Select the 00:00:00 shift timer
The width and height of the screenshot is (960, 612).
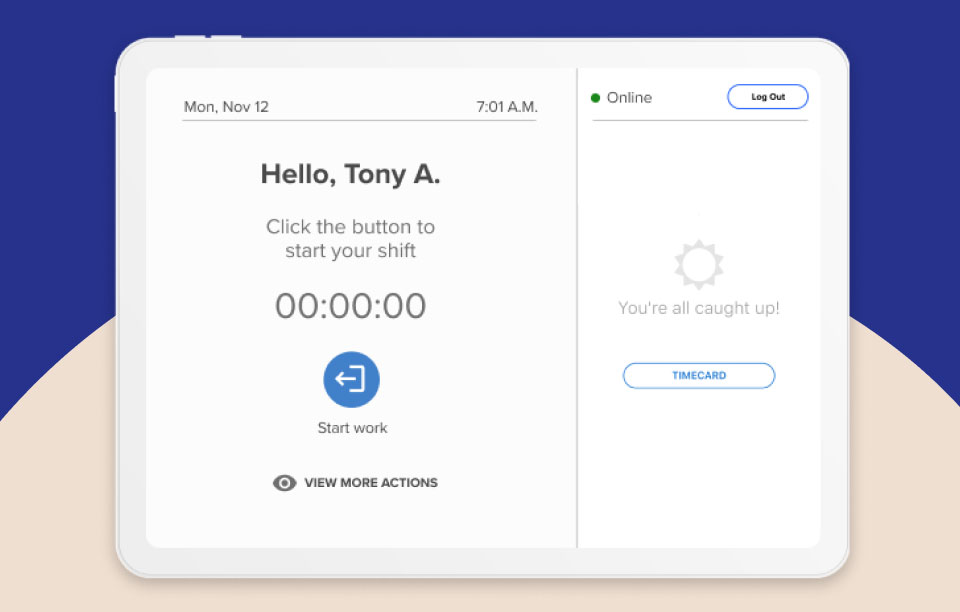[351, 305]
